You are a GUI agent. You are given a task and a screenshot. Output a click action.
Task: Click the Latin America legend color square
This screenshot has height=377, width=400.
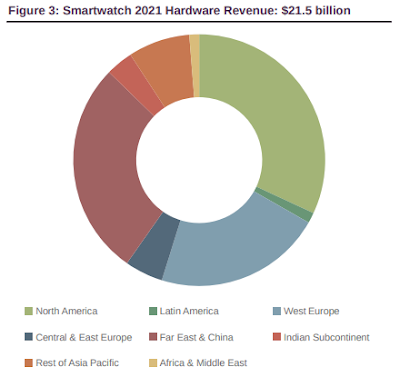[x=153, y=311]
